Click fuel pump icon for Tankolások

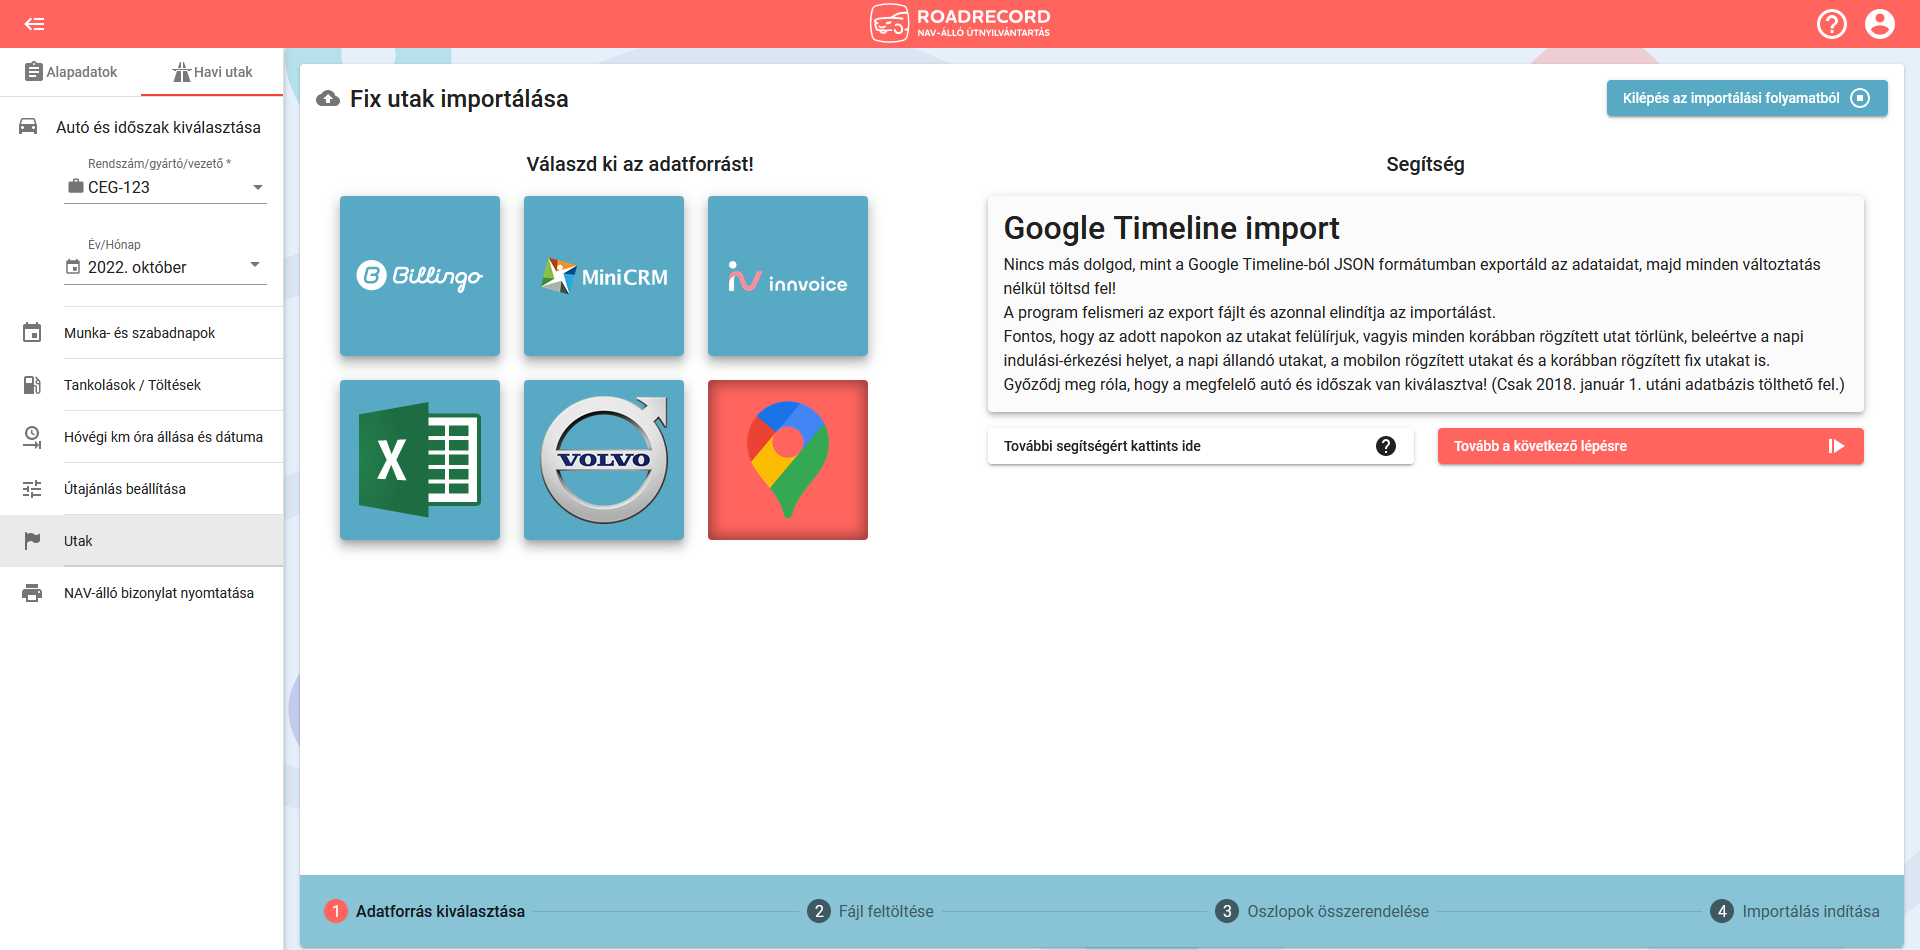point(32,385)
